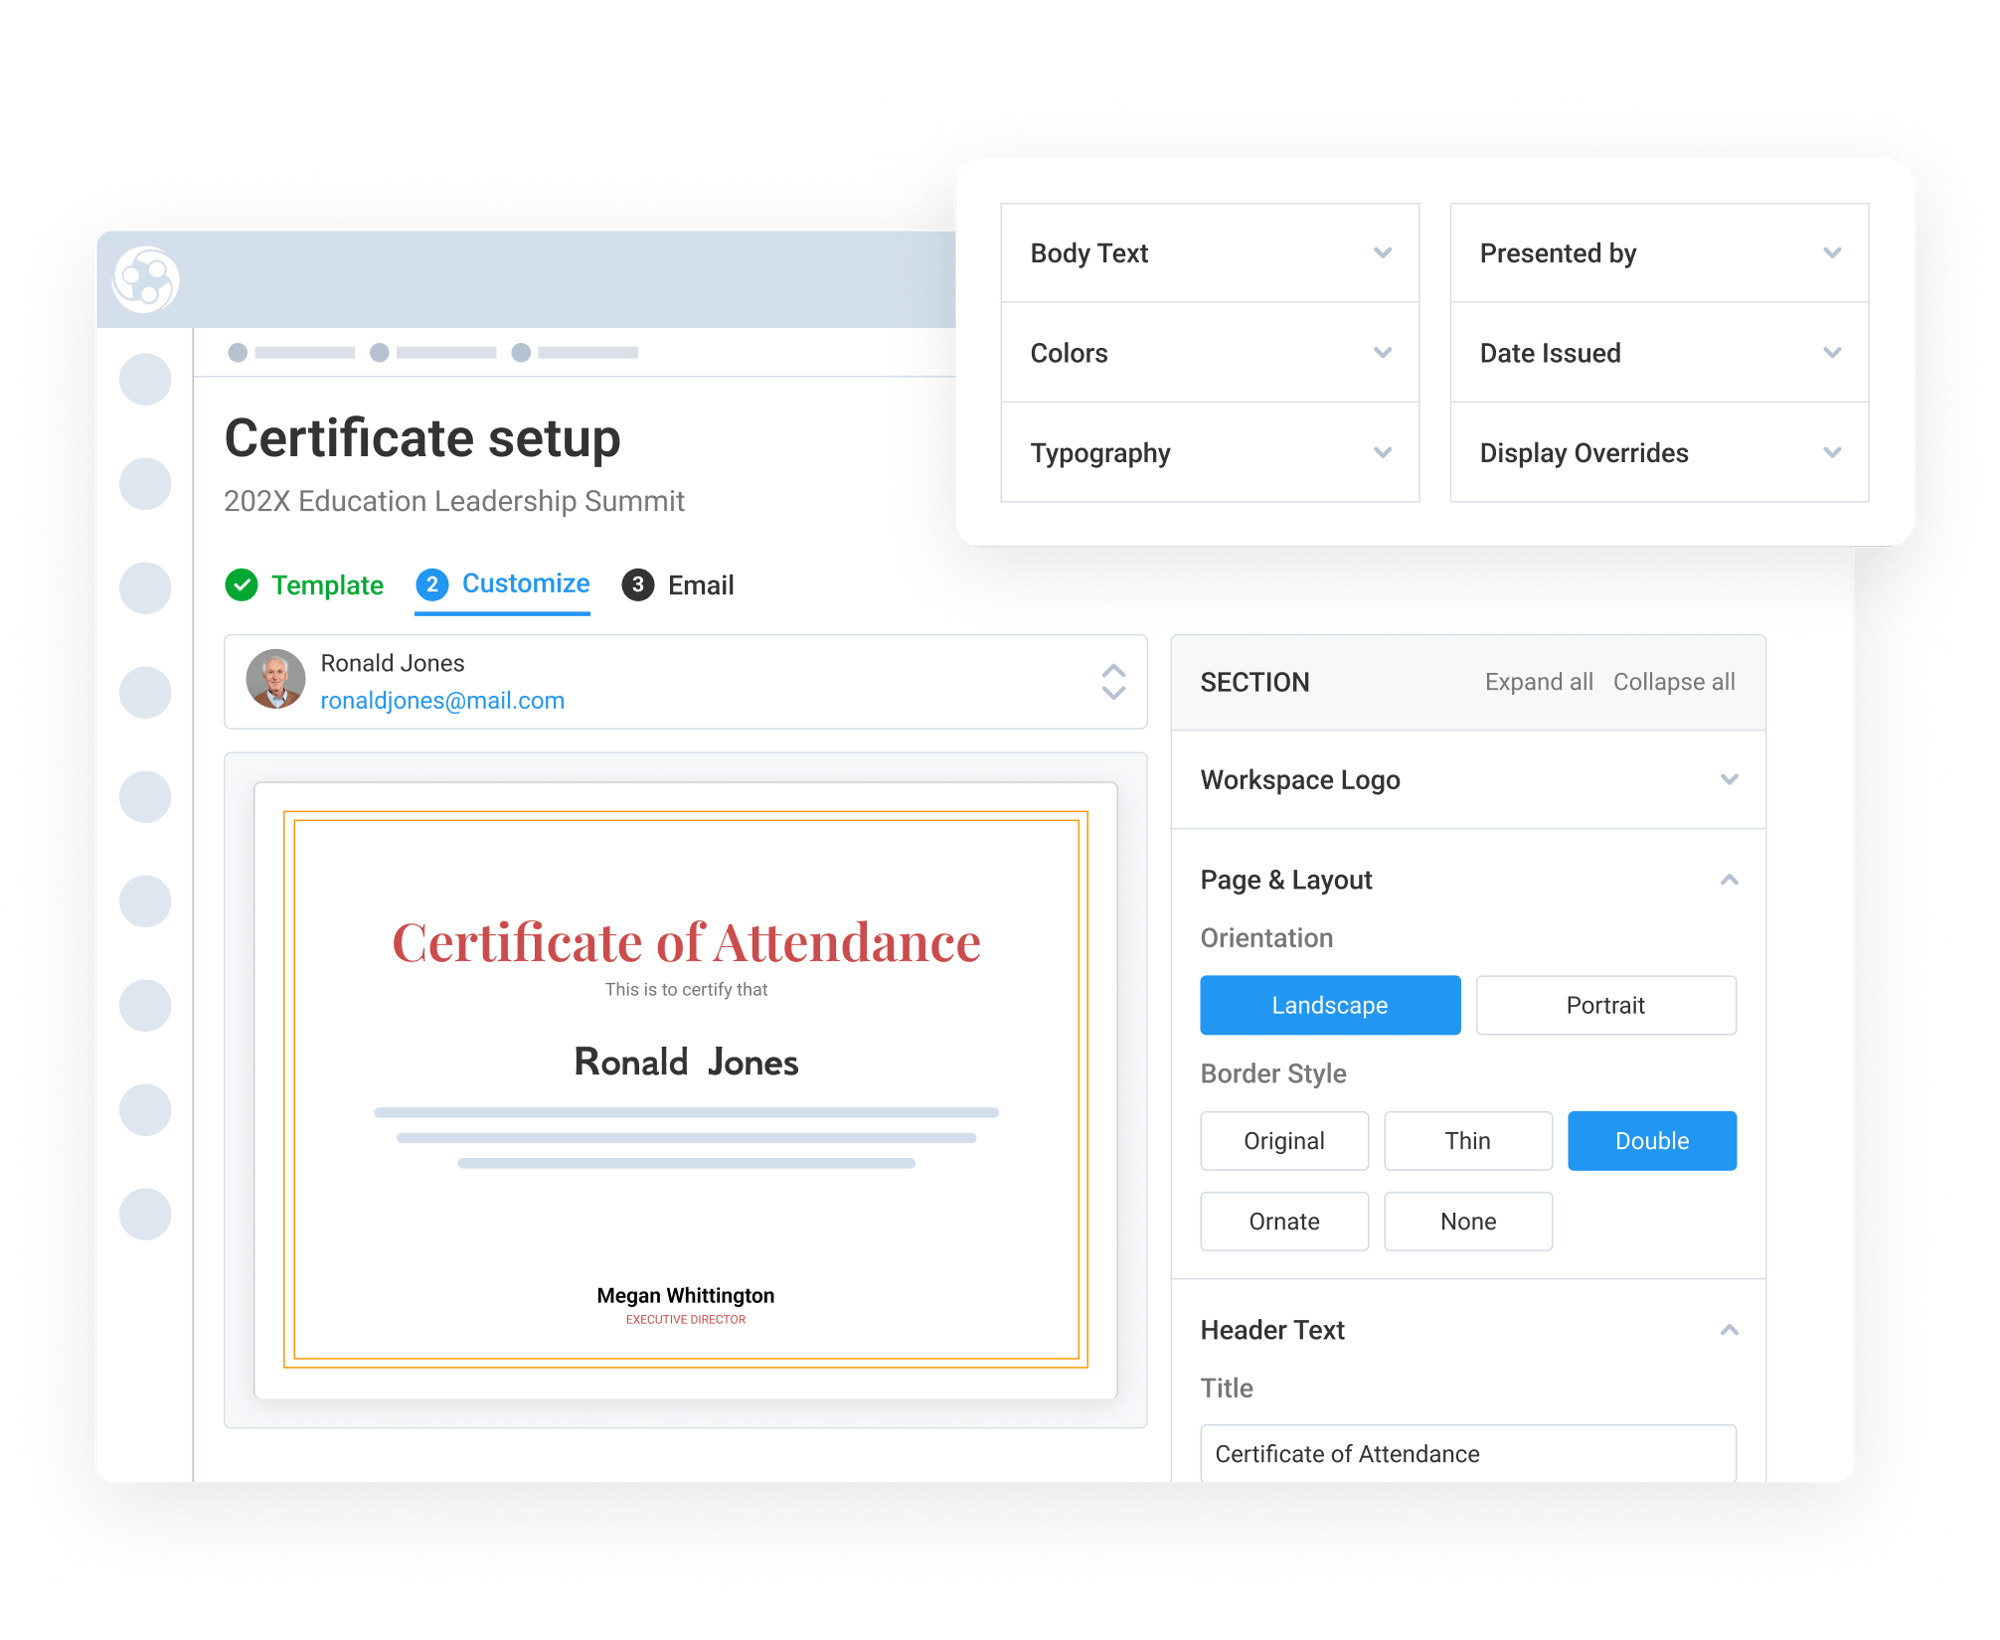The height and width of the screenshot is (1640, 2000).
Task: Select Landscape orientation
Action: point(1330,1005)
